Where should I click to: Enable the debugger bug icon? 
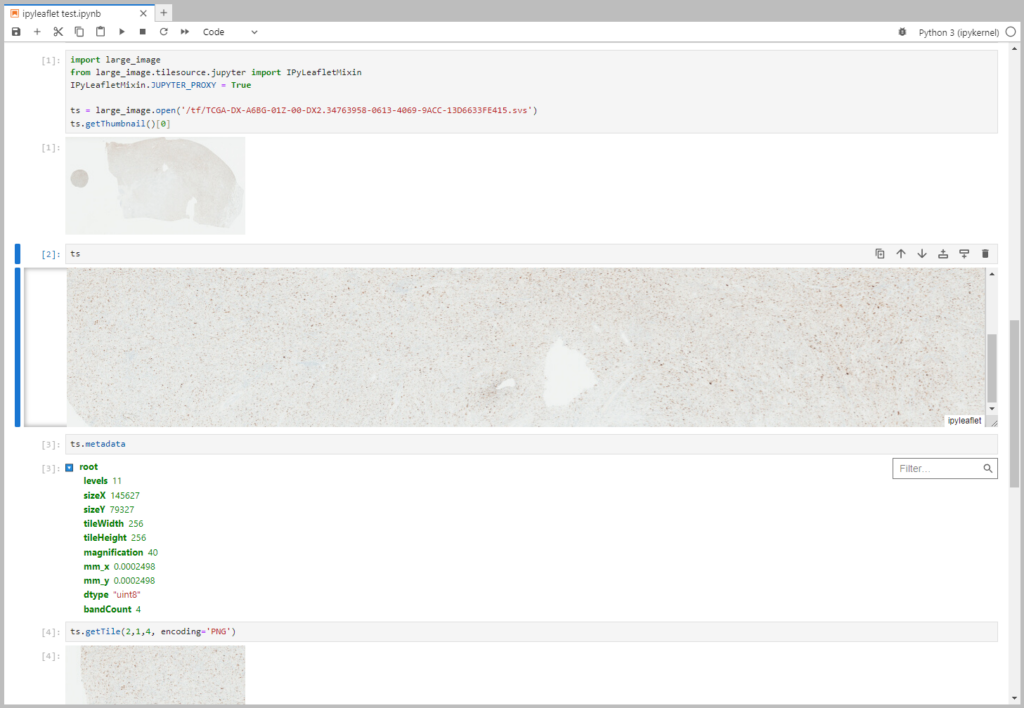902,32
